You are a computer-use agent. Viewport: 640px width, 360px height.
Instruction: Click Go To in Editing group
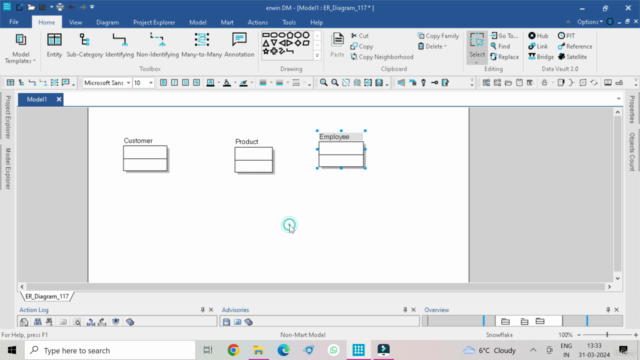pyautogui.click(x=504, y=36)
